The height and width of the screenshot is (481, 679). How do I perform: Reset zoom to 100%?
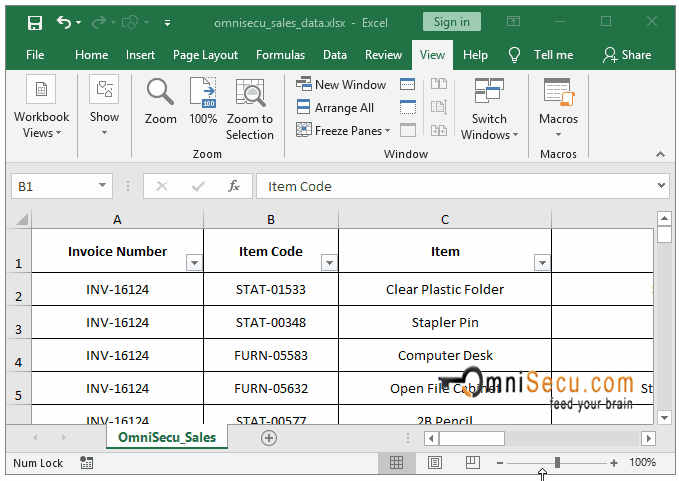click(x=203, y=101)
